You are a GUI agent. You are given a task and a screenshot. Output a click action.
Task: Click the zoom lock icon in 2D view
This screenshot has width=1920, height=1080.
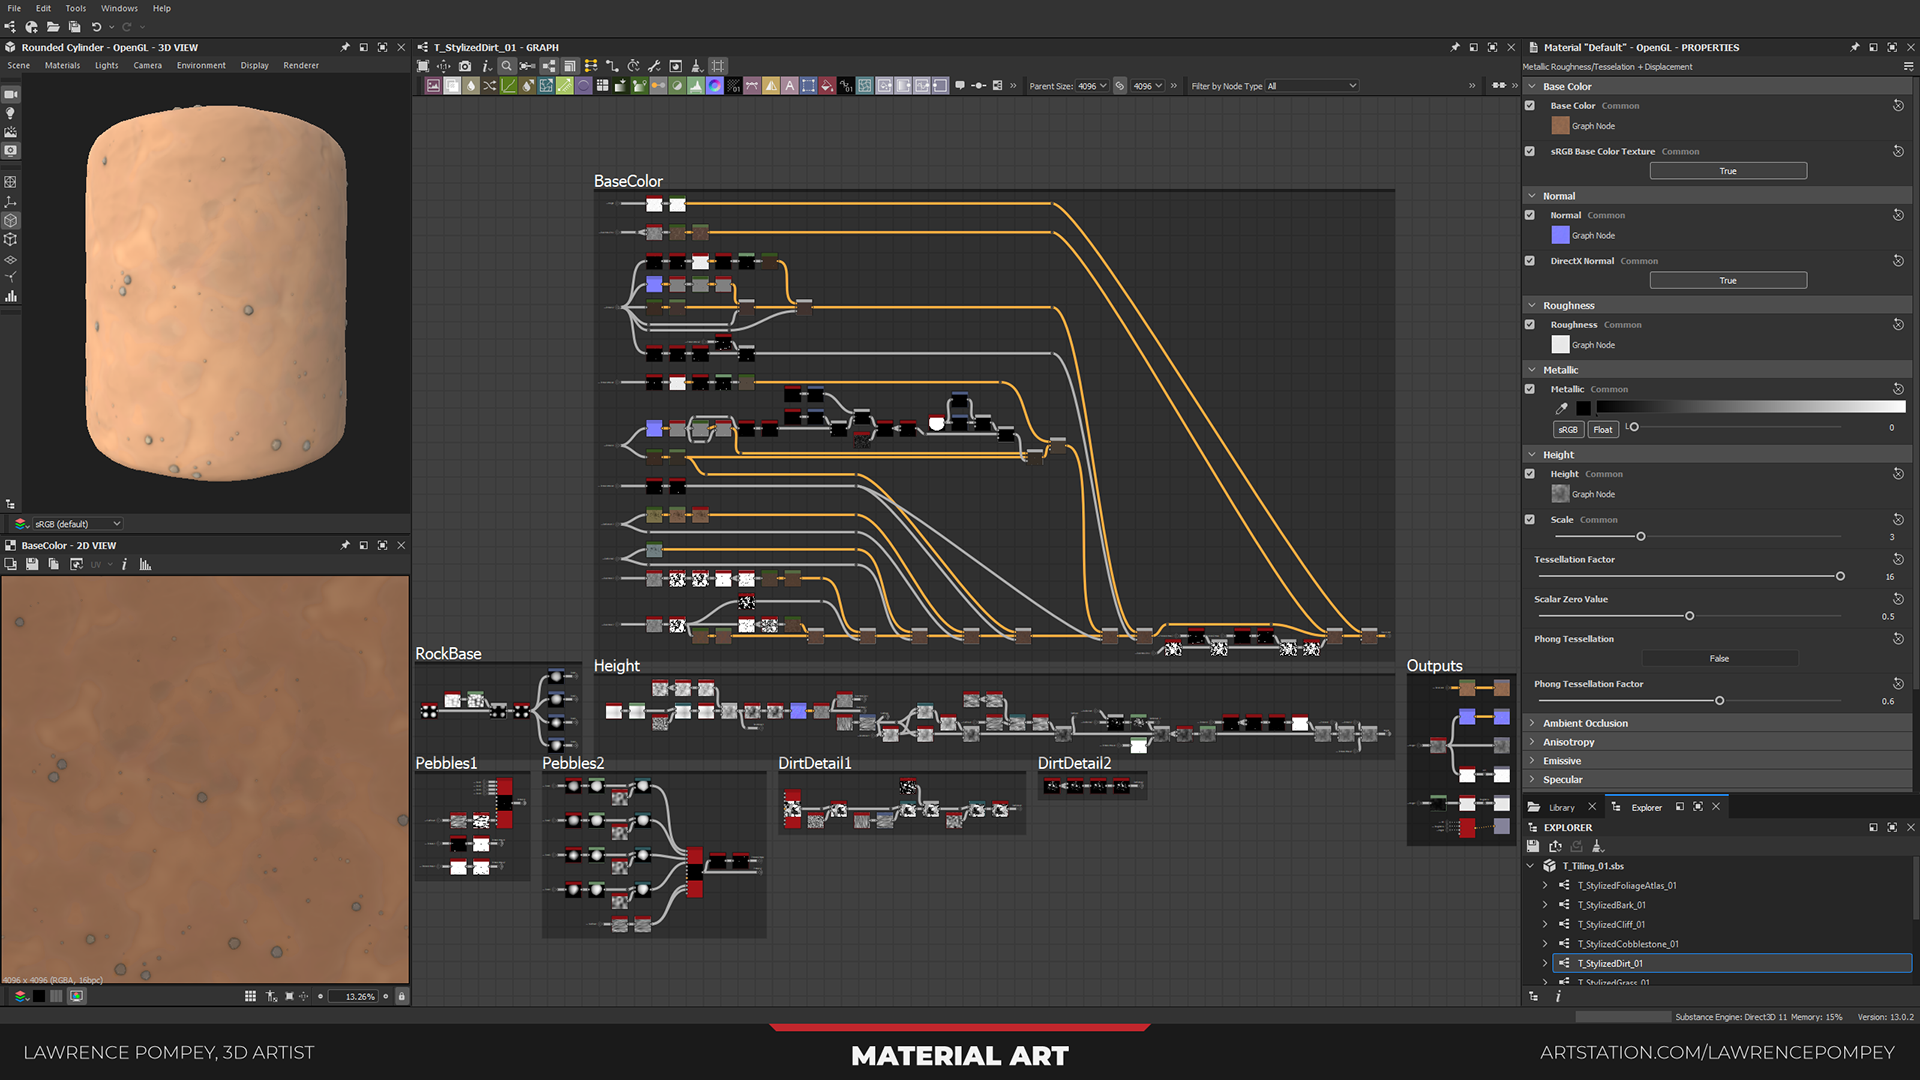pyautogui.click(x=402, y=996)
